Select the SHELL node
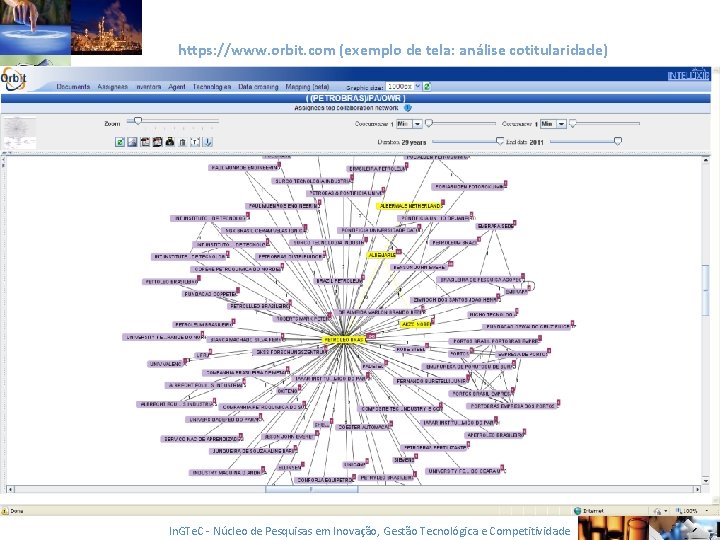This screenshot has width=720, height=540. 321,425
